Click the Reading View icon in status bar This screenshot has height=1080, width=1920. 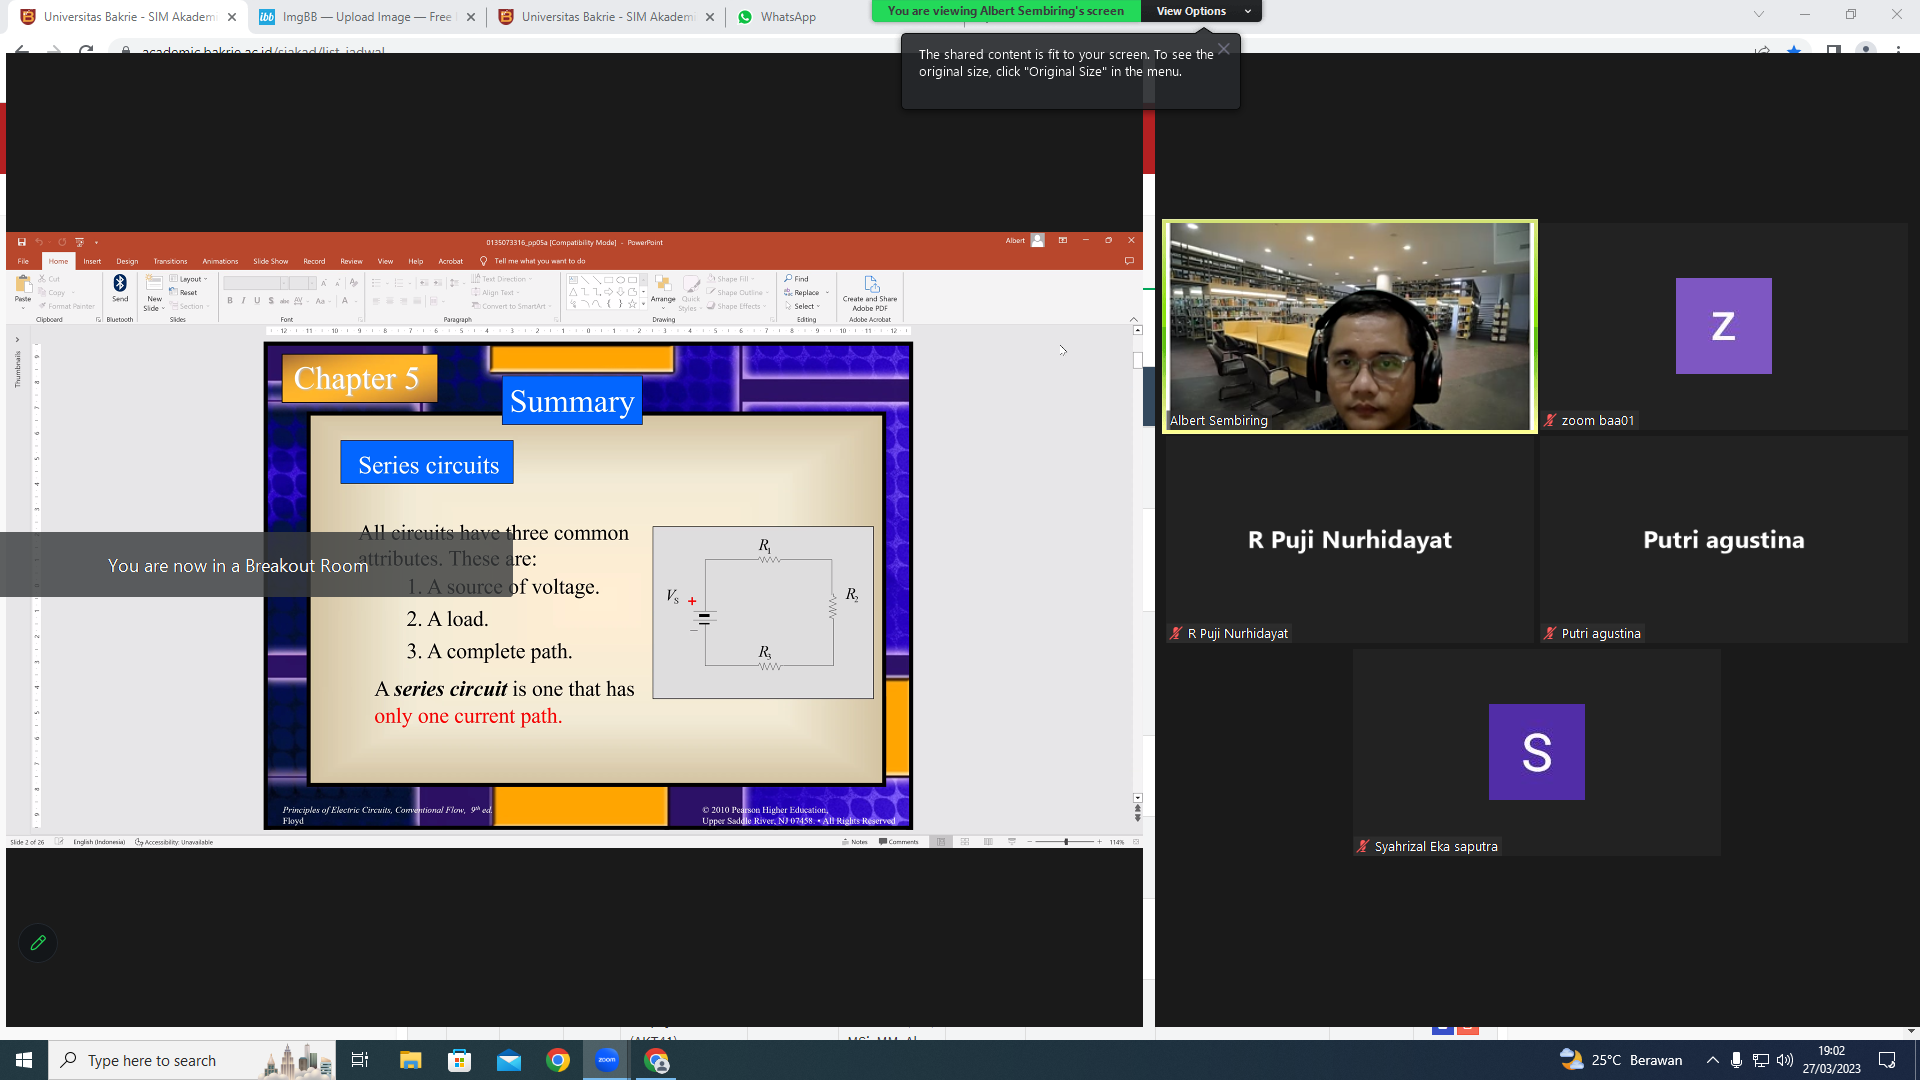coord(988,842)
